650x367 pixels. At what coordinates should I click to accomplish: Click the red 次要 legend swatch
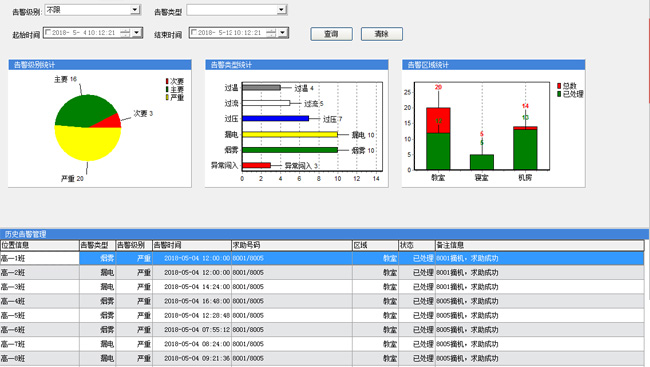[x=167, y=81]
